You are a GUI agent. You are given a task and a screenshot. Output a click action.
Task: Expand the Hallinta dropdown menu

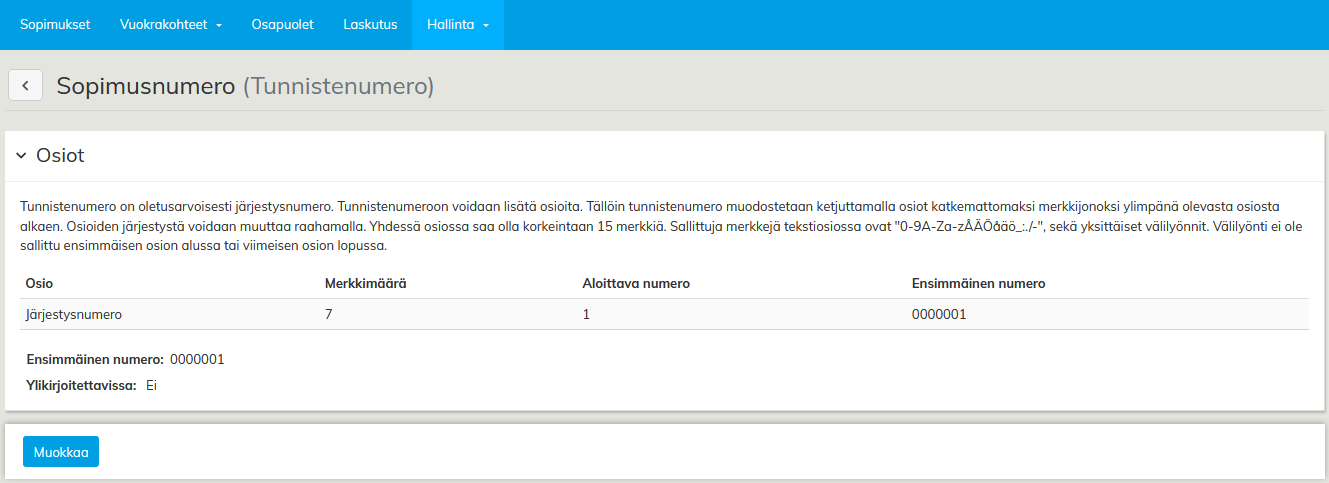pos(457,25)
